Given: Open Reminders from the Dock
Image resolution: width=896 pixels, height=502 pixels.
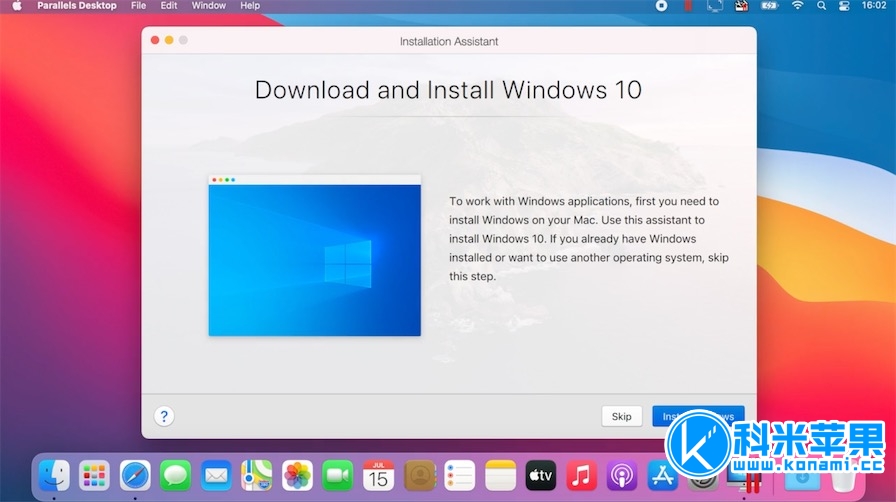Looking at the screenshot, I should [x=459, y=476].
